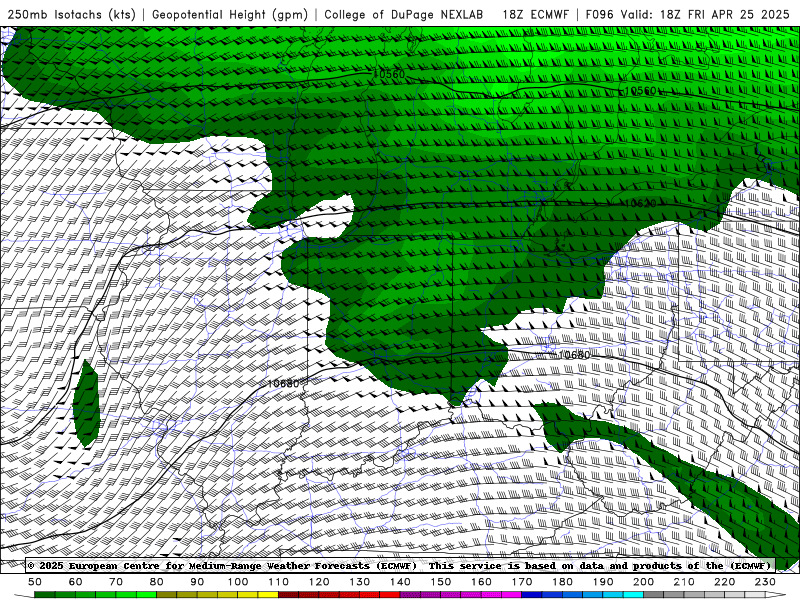The height and width of the screenshot is (600, 800).
Task: Click the 110 knot scale label
Action: click(x=279, y=582)
